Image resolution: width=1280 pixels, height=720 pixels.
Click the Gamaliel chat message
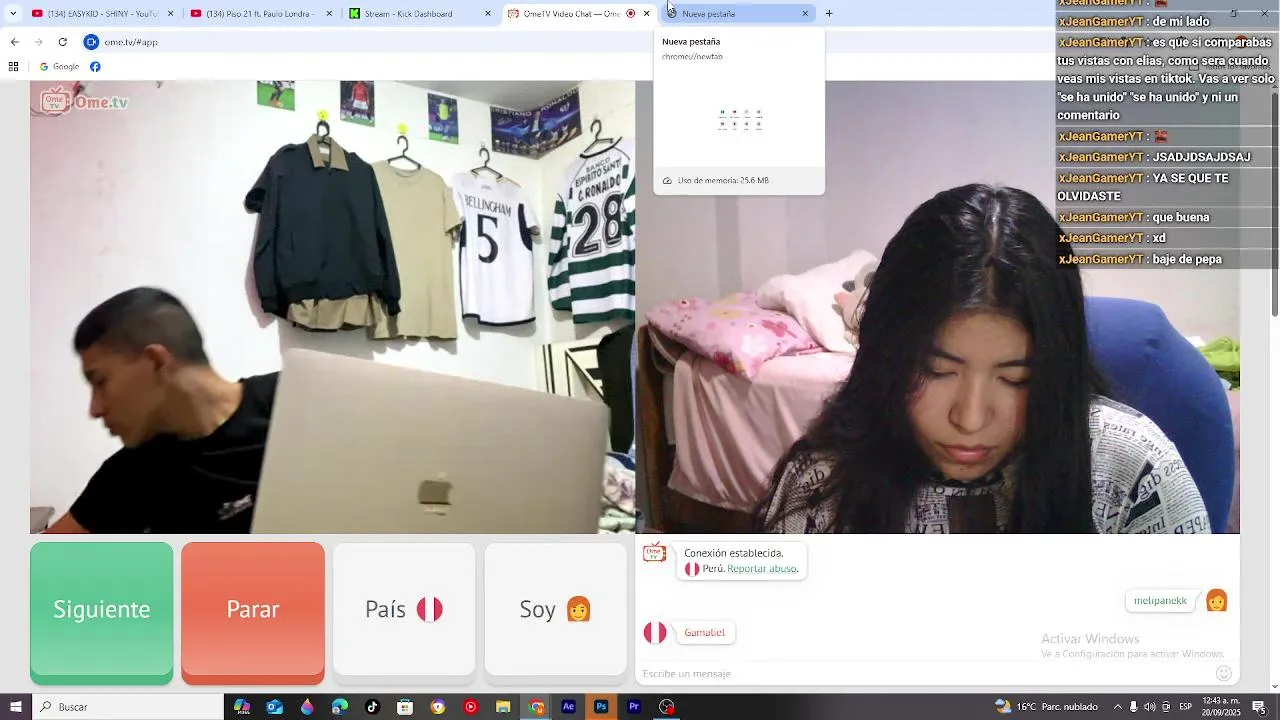click(x=705, y=632)
